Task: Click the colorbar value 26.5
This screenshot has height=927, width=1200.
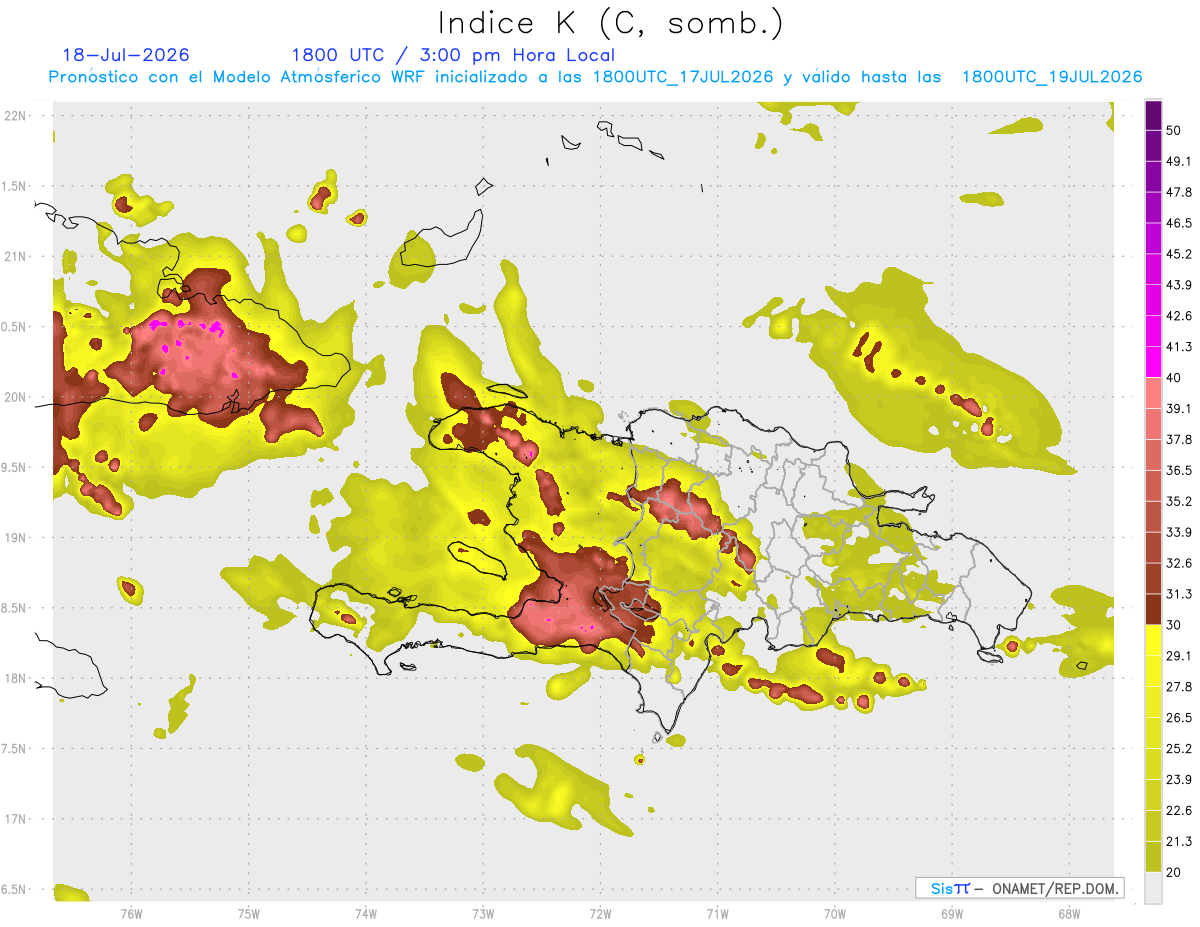Action: [x=1178, y=717]
